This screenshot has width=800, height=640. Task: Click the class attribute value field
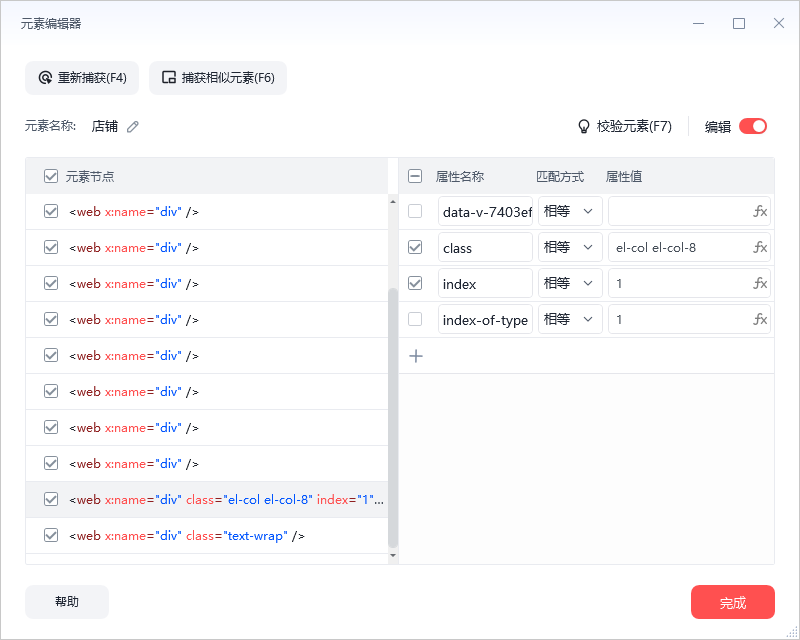[x=678, y=248]
